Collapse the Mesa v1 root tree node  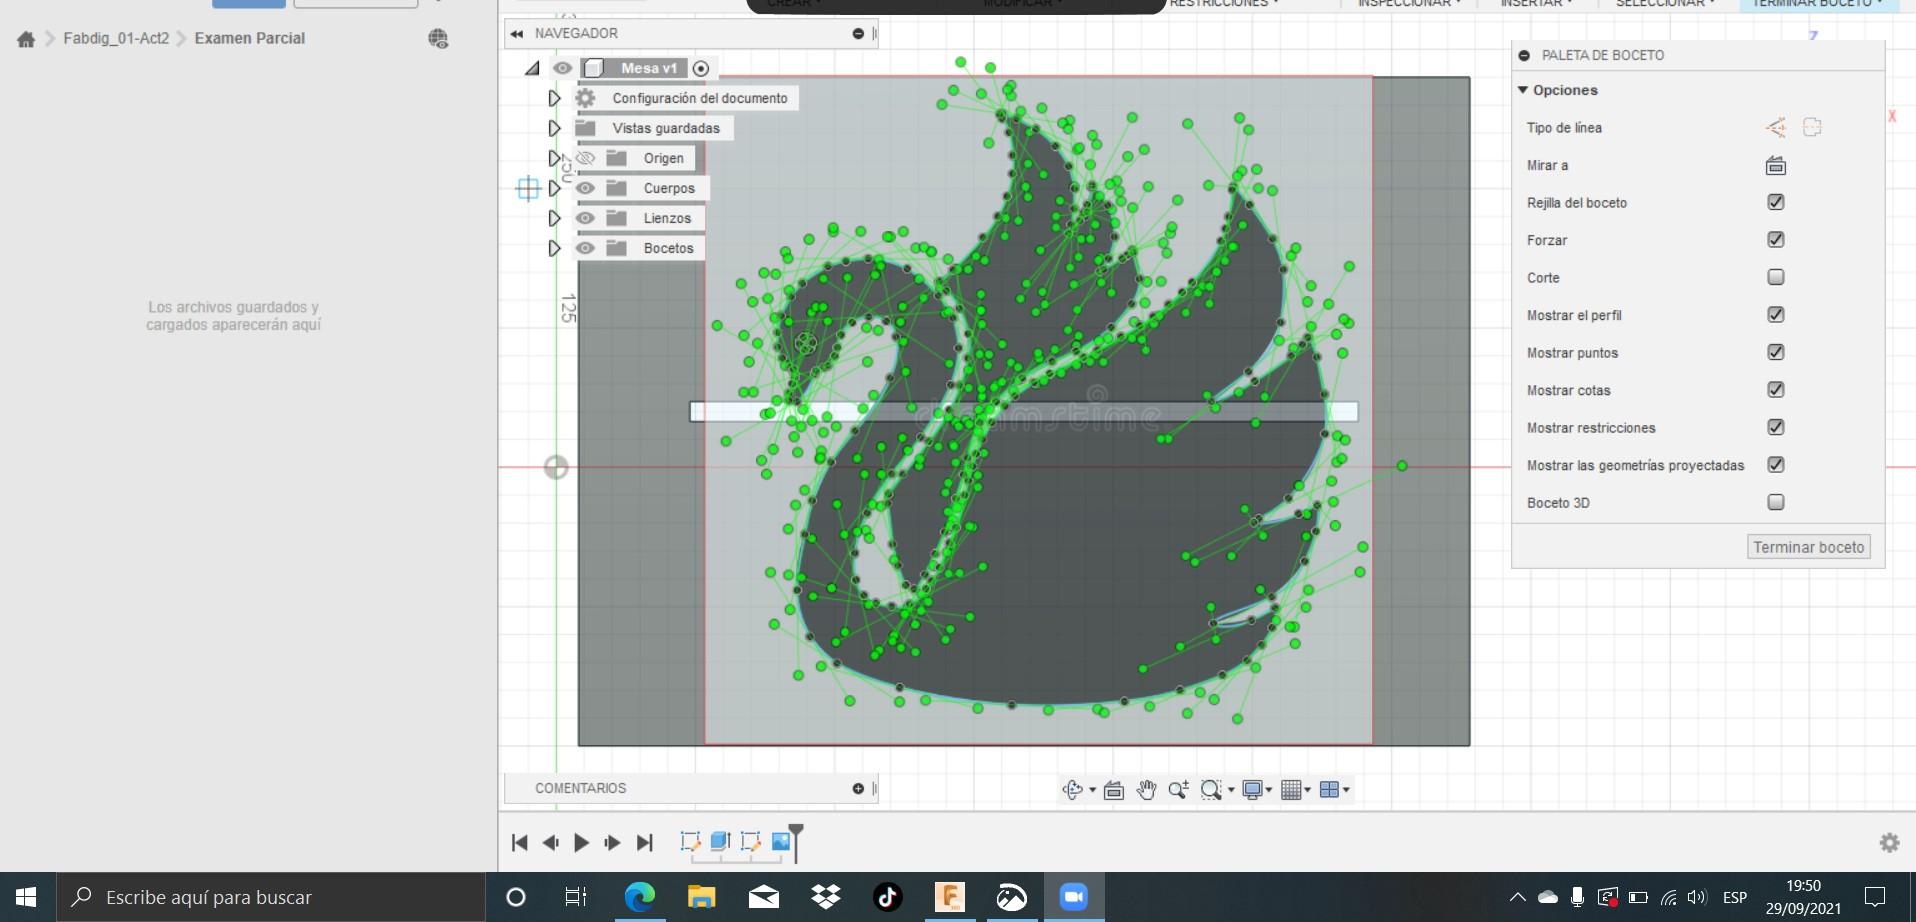532,68
